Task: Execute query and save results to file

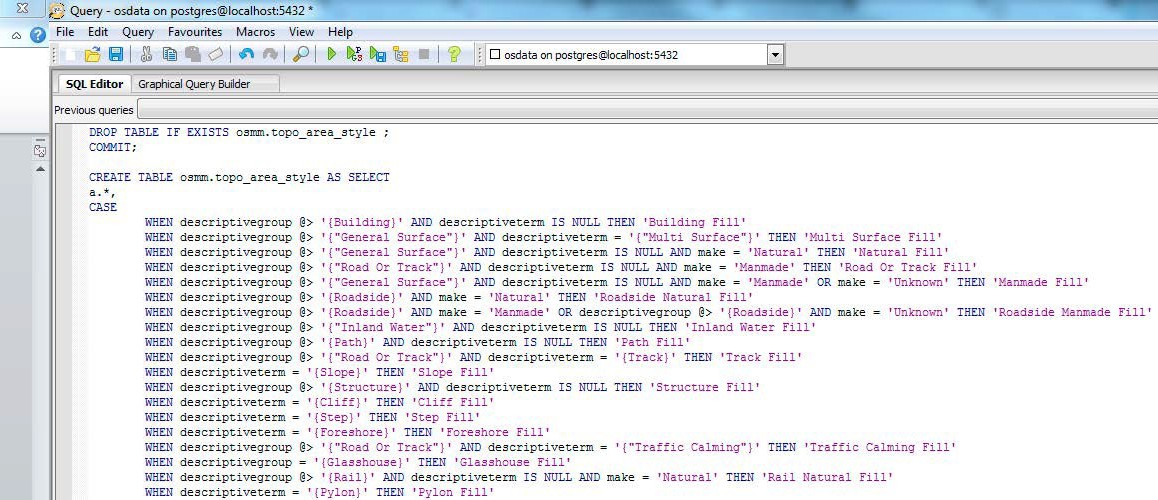Action: [x=377, y=54]
